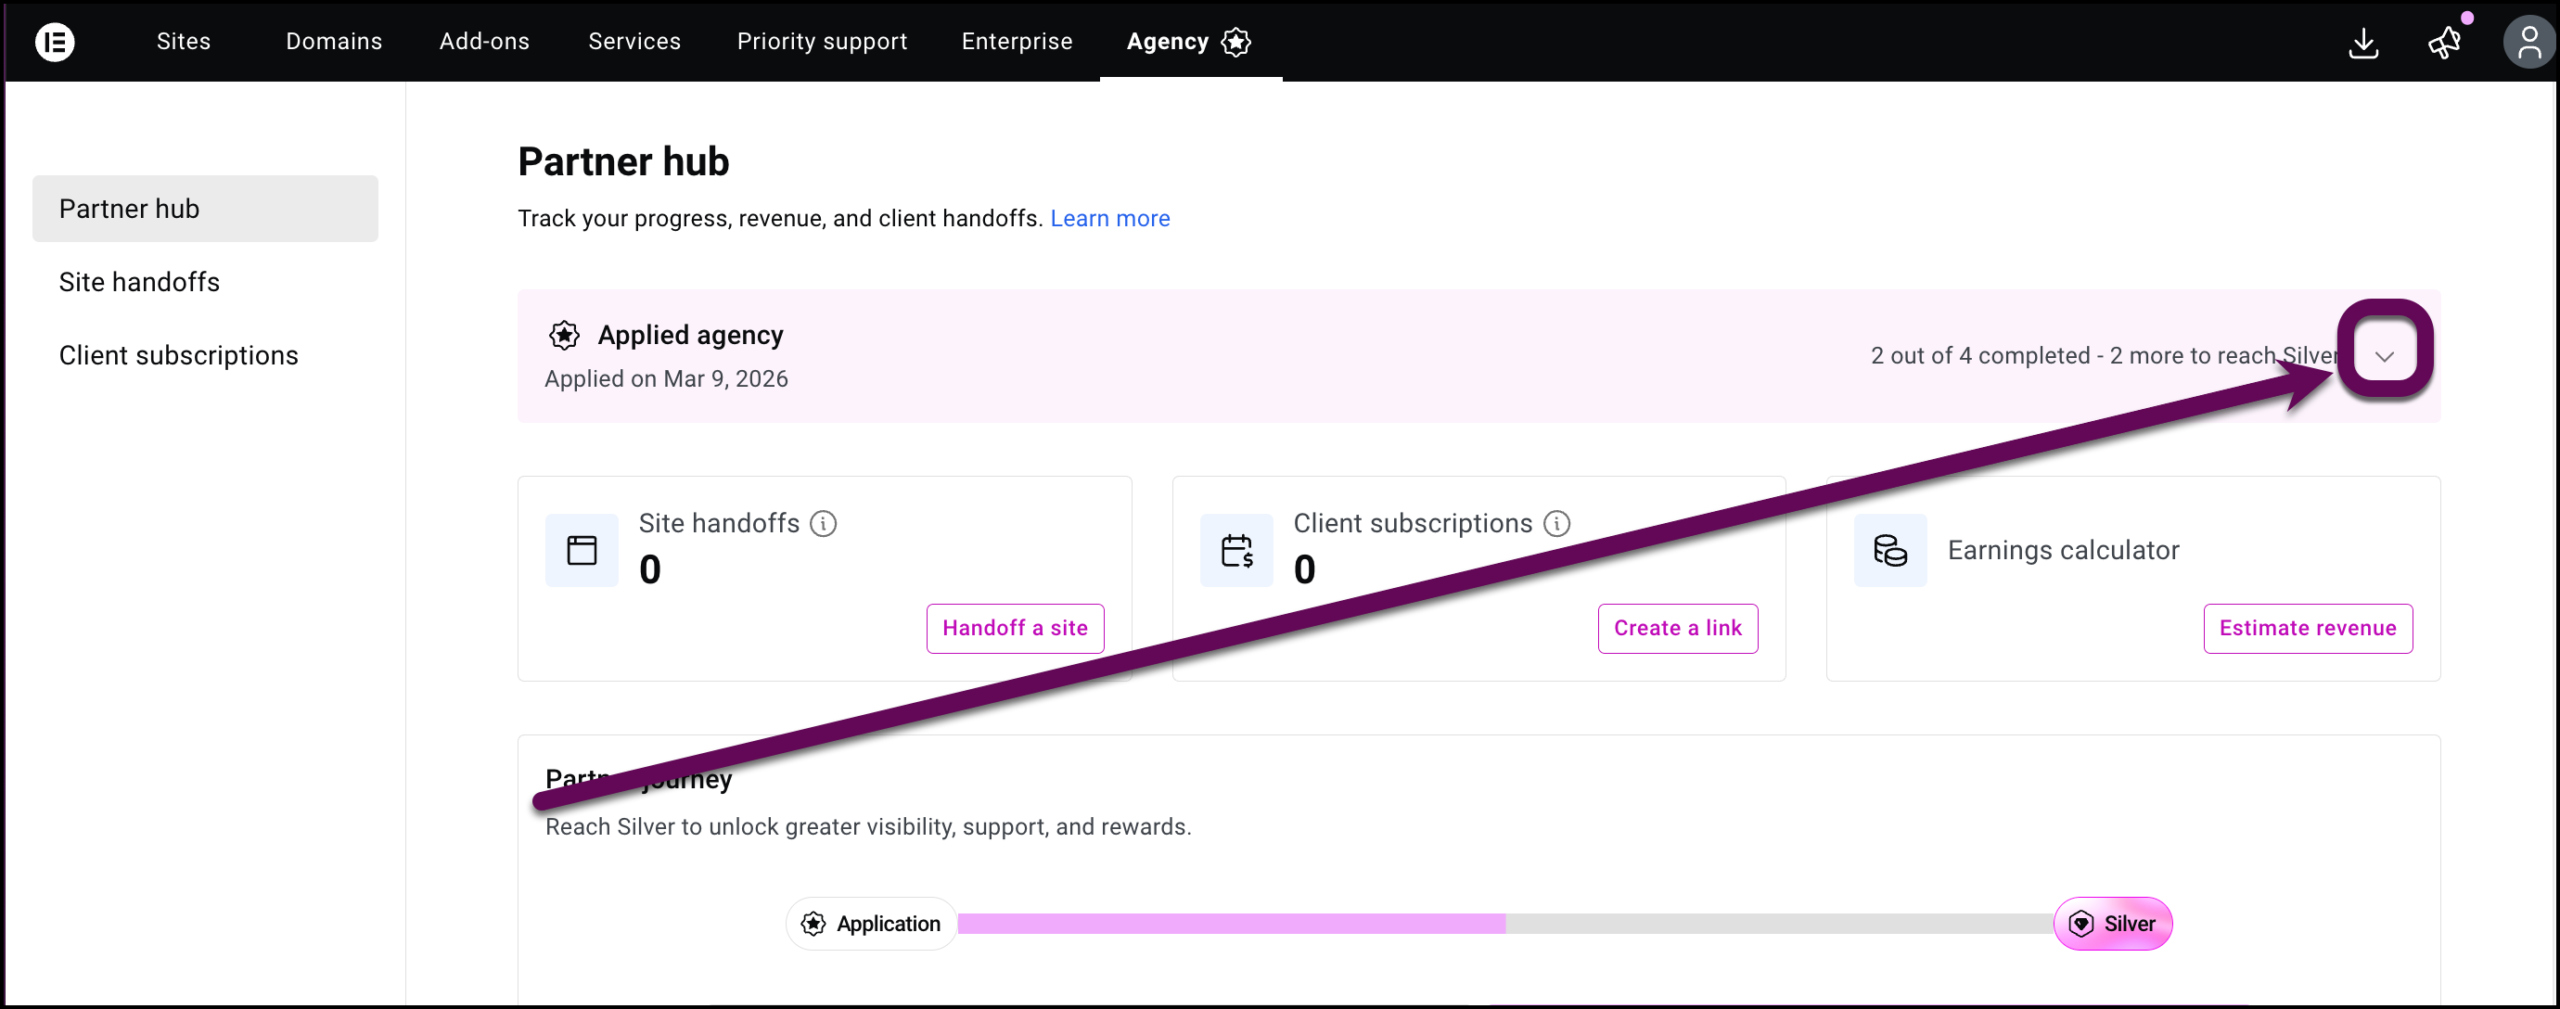Click the Silver badge on progress bar
The image size is (2560, 1009).
2113,923
